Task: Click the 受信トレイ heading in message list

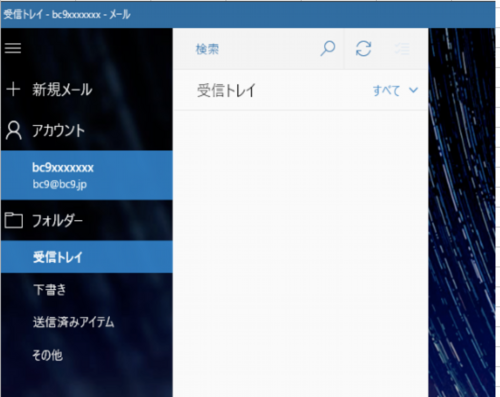Action: click(x=226, y=90)
